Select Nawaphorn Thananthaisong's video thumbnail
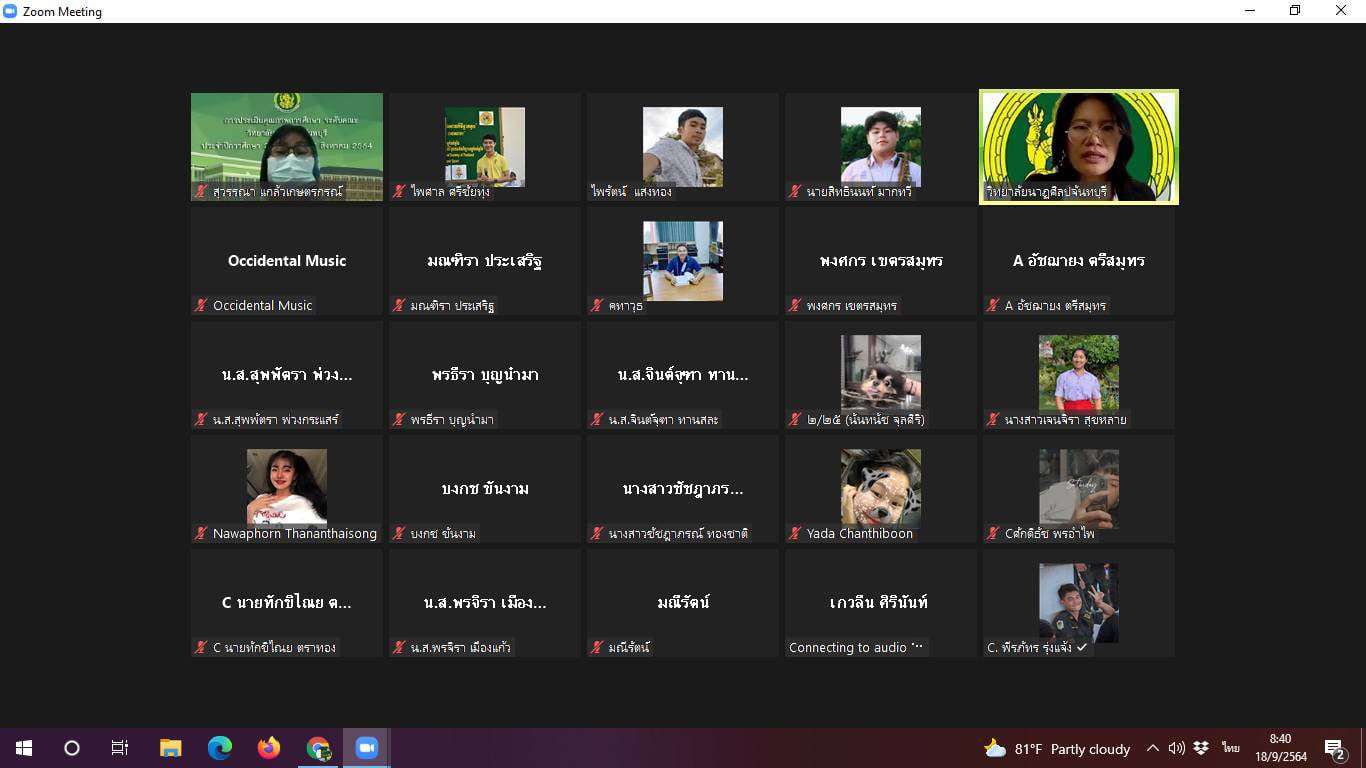This screenshot has height=768, width=1366. 287,486
